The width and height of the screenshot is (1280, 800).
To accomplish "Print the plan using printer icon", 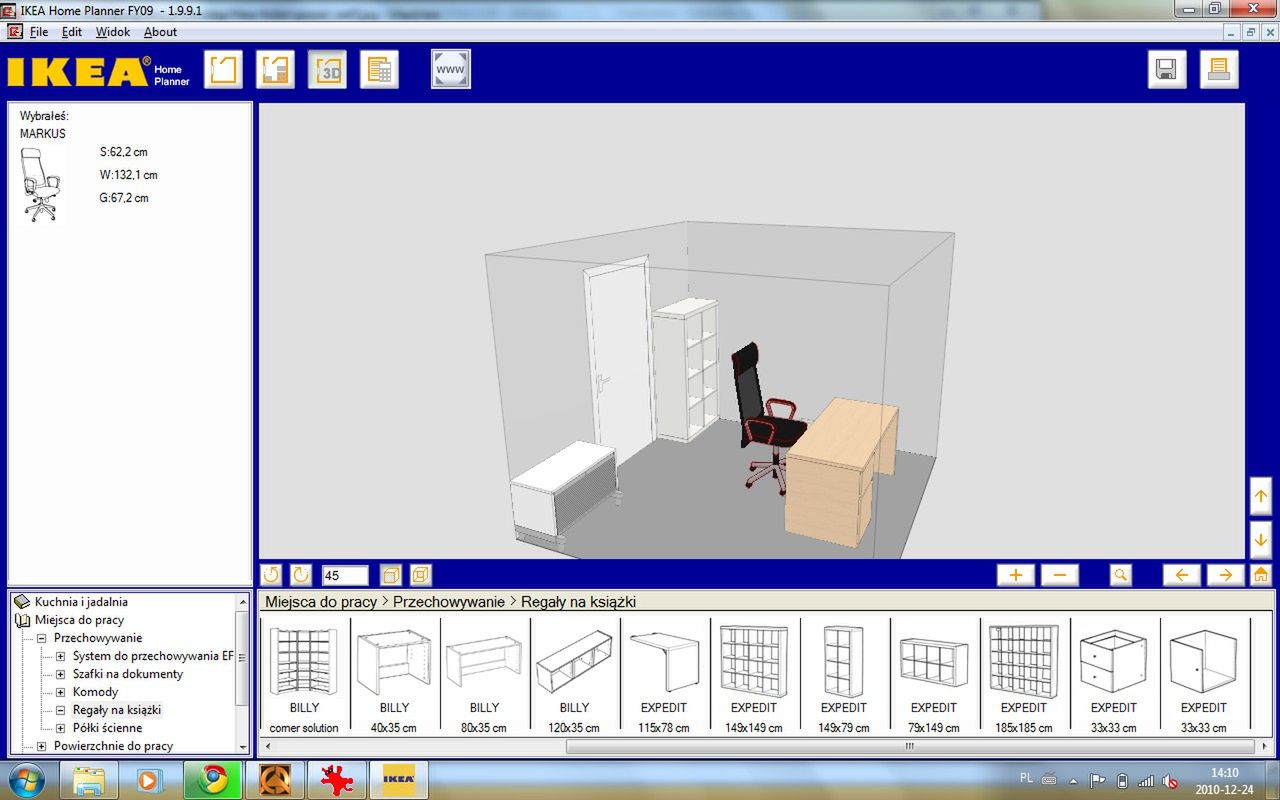I will point(1219,70).
